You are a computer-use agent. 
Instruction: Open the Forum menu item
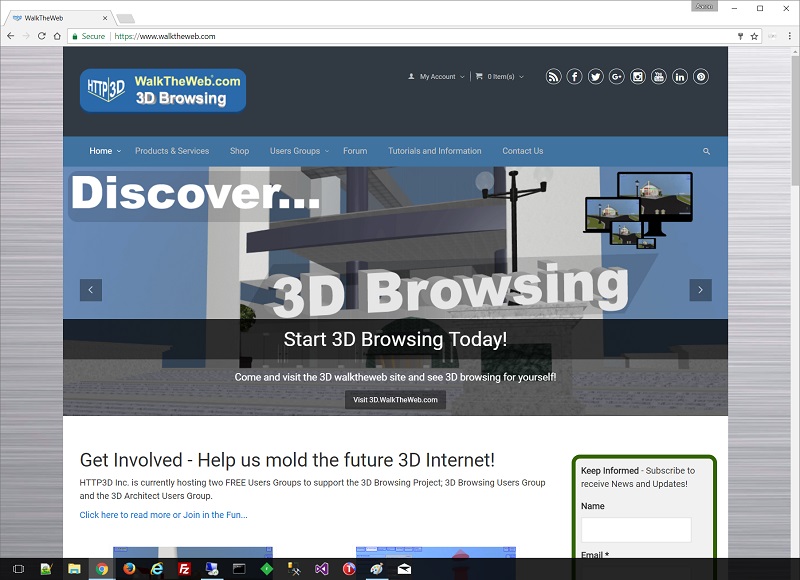(x=355, y=151)
